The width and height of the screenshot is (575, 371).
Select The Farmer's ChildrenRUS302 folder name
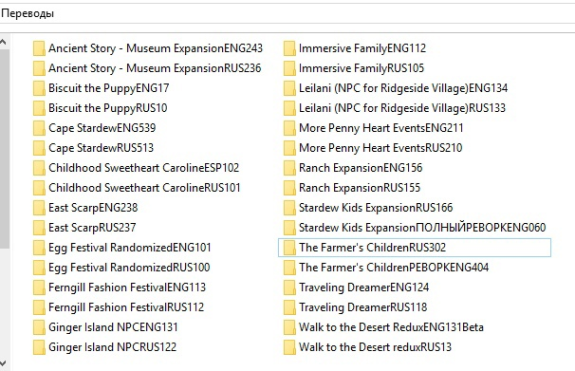click(x=373, y=247)
